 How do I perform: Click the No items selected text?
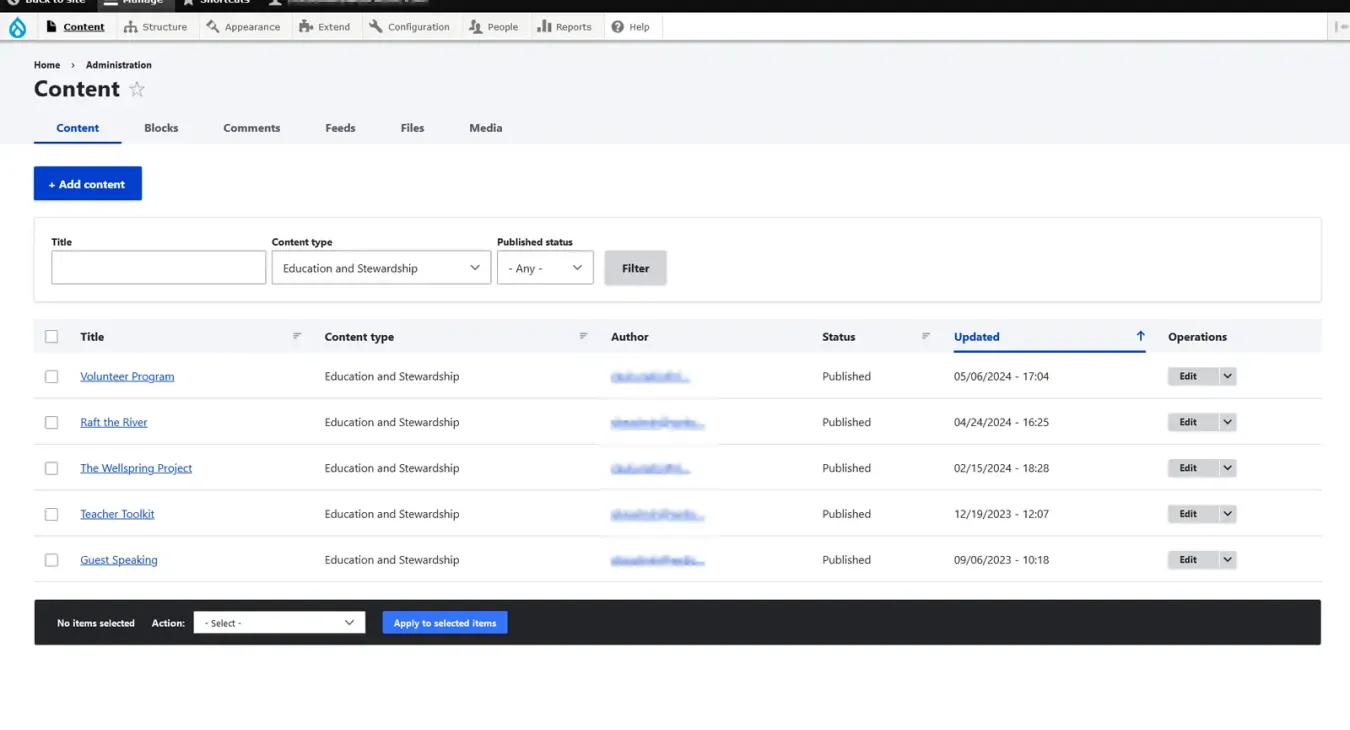96,623
